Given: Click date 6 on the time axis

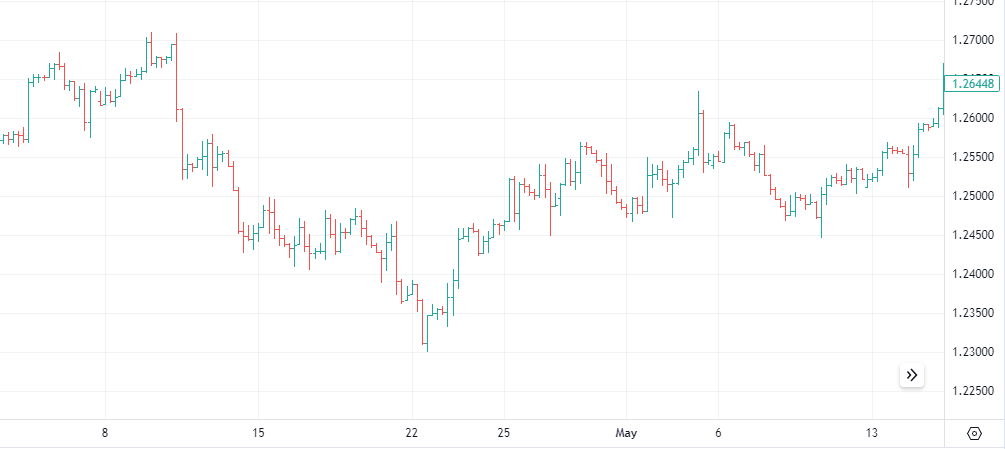Looking at the screenshot, I should 718,433.
